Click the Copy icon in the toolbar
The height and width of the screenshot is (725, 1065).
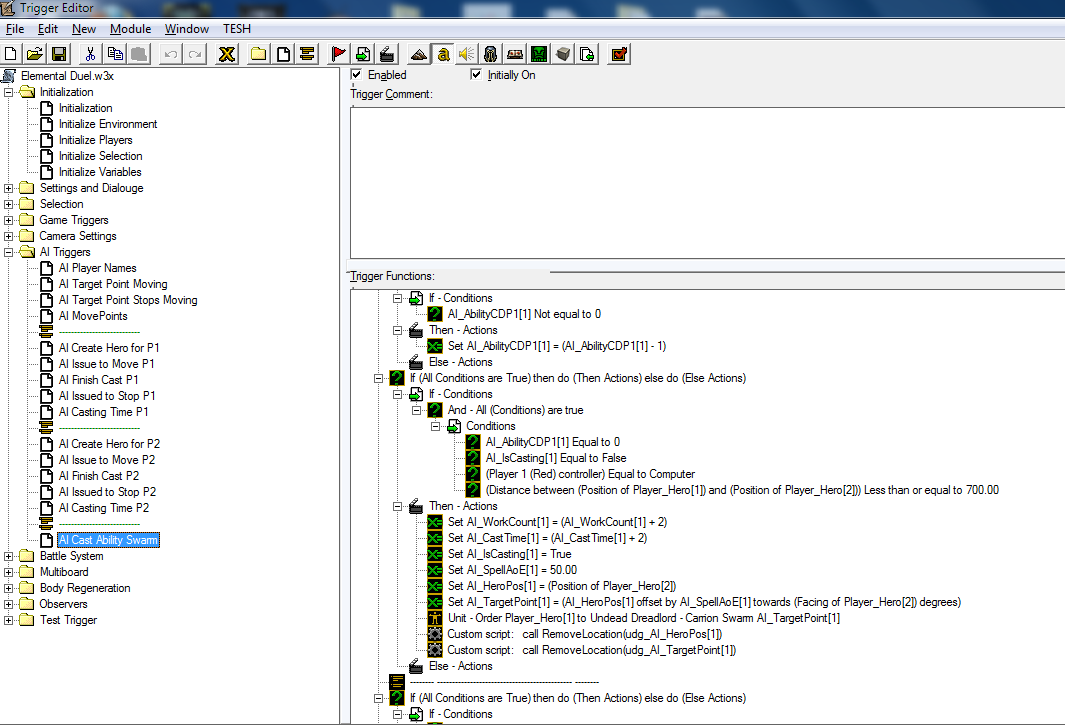(x=115, y=54)
